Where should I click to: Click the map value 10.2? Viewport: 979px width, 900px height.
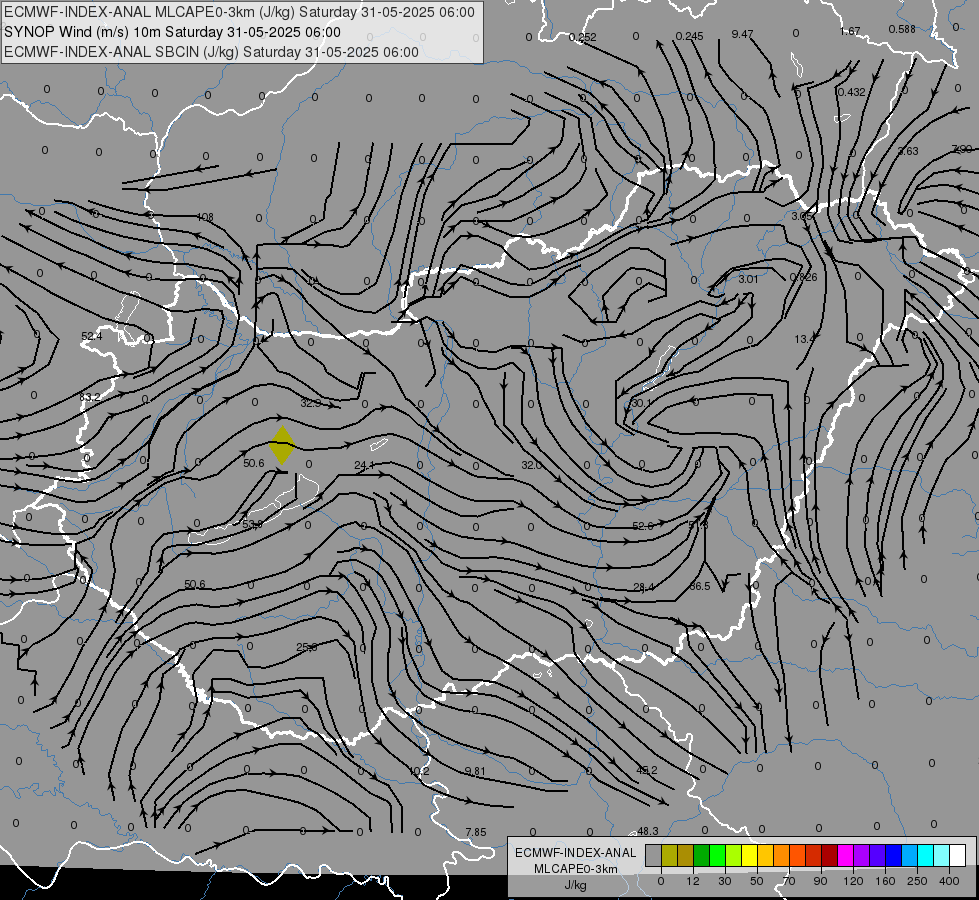point(419,771)
